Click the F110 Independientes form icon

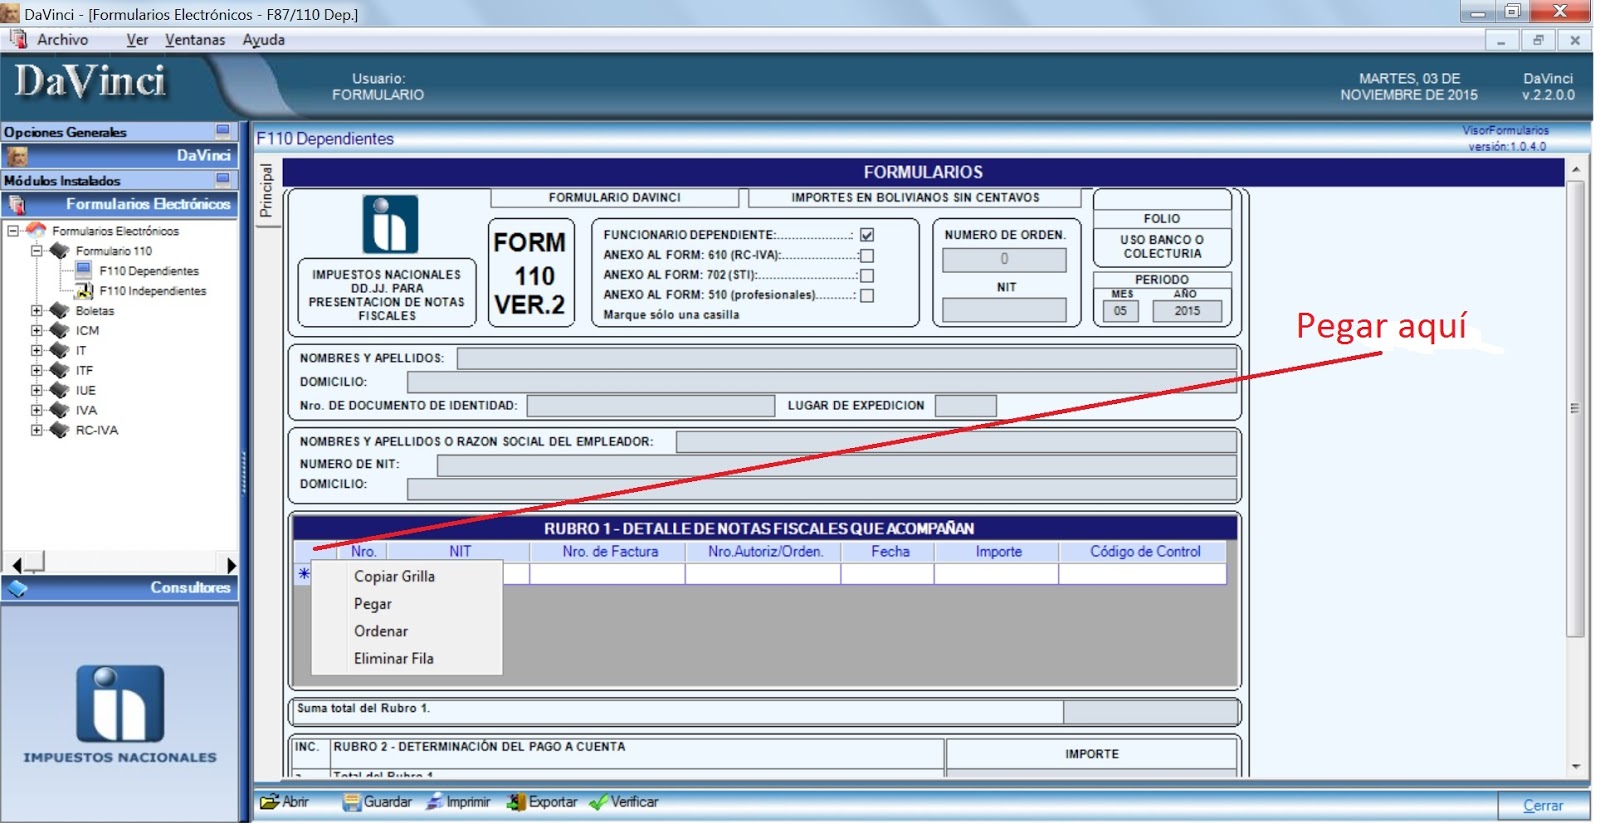point(84,290)
